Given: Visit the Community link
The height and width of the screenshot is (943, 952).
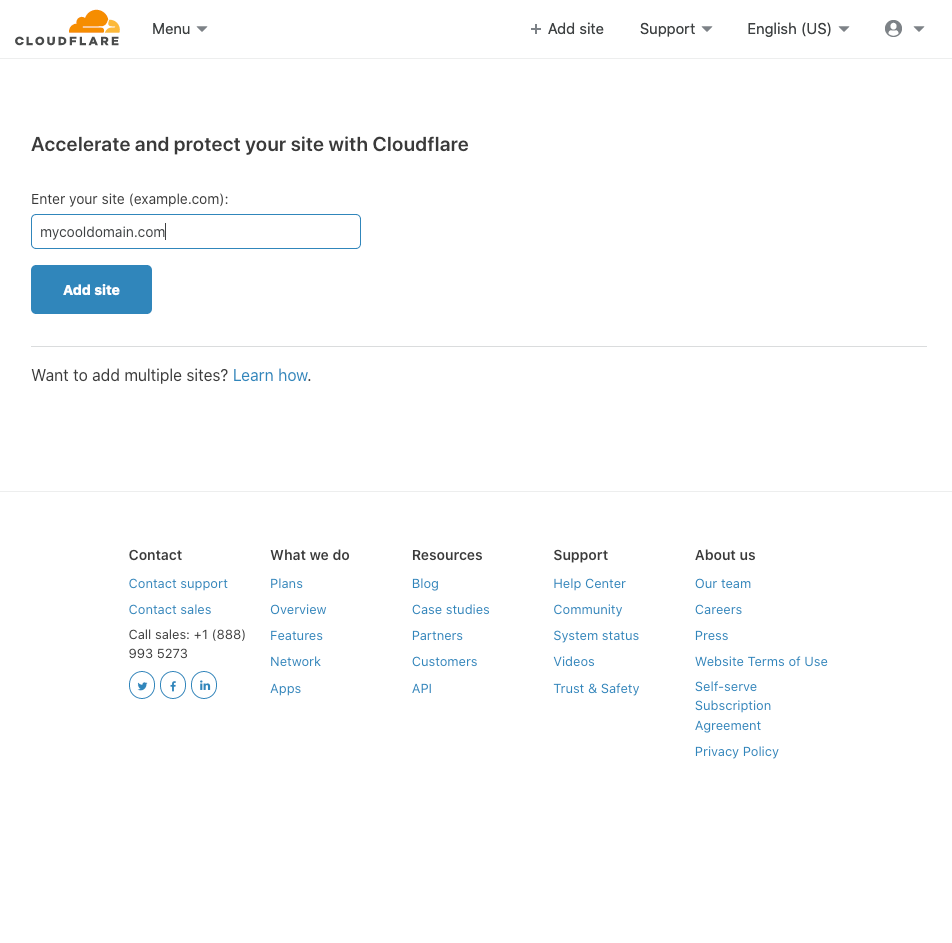Looking at the screenshot, I should (x=588, y=610).
